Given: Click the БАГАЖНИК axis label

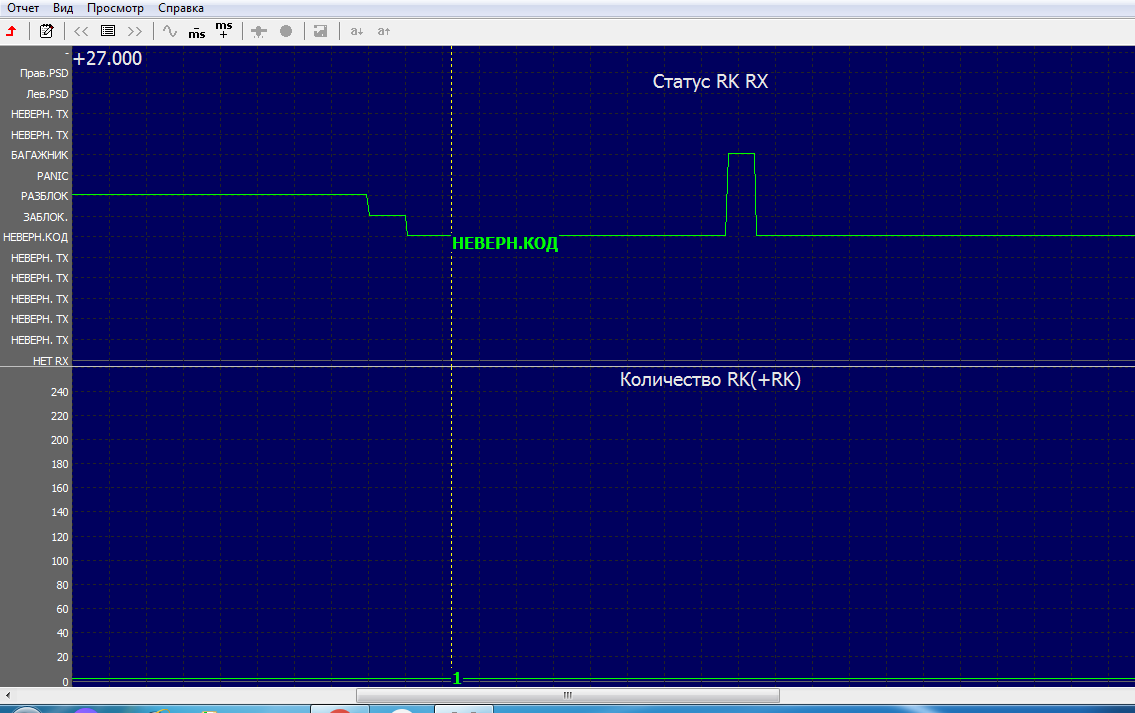Looking at the screenshot, I should coord(40,155).
